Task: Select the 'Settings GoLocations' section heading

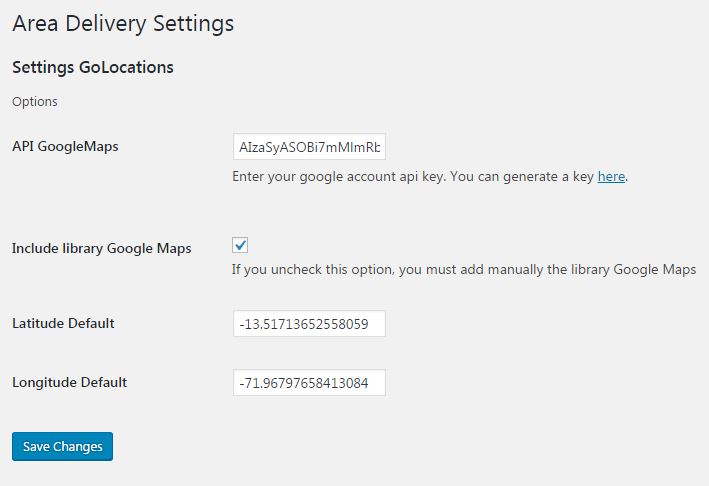Action: 93,67
